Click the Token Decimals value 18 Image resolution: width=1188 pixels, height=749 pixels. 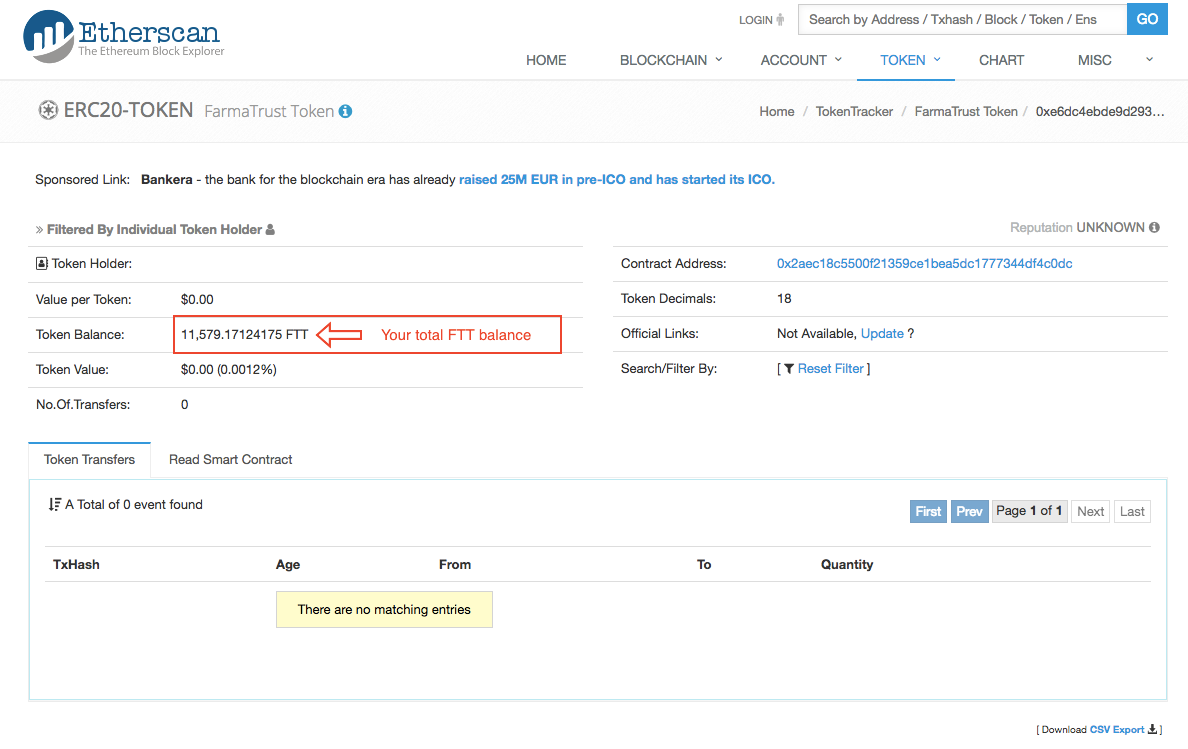(784, 299)
